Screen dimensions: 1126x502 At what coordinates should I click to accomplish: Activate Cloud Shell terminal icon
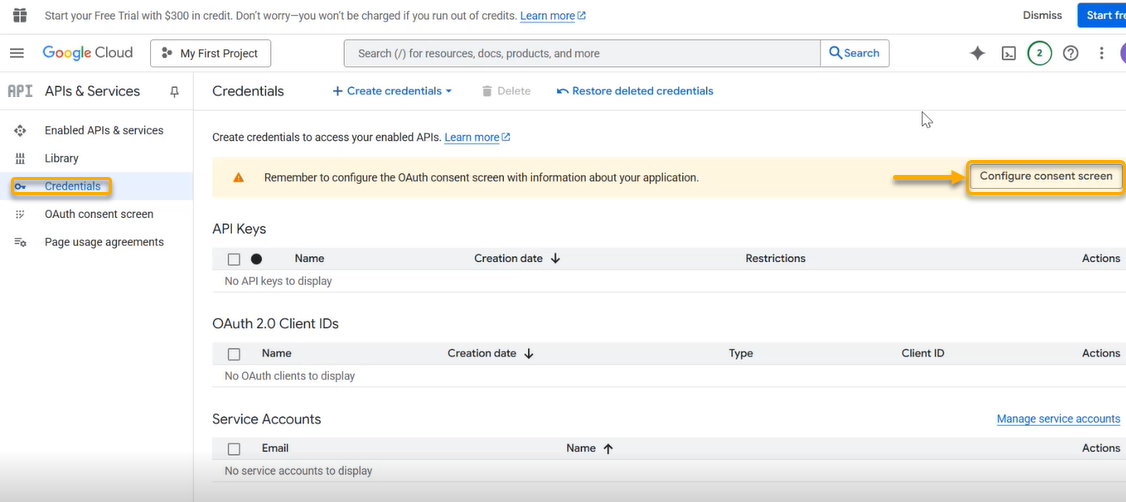coord(1009,53)
